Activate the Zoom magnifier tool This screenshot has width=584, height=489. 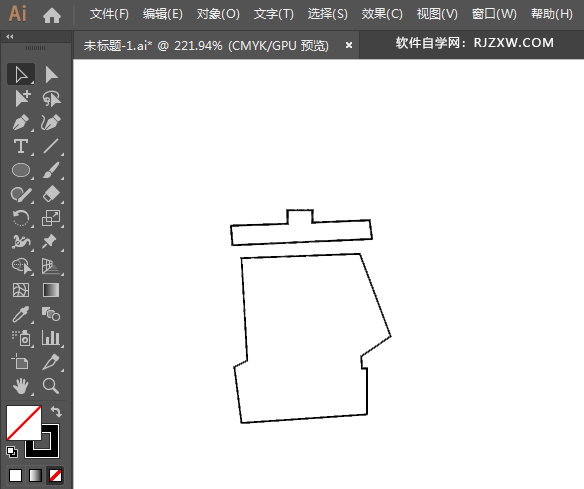51,386
